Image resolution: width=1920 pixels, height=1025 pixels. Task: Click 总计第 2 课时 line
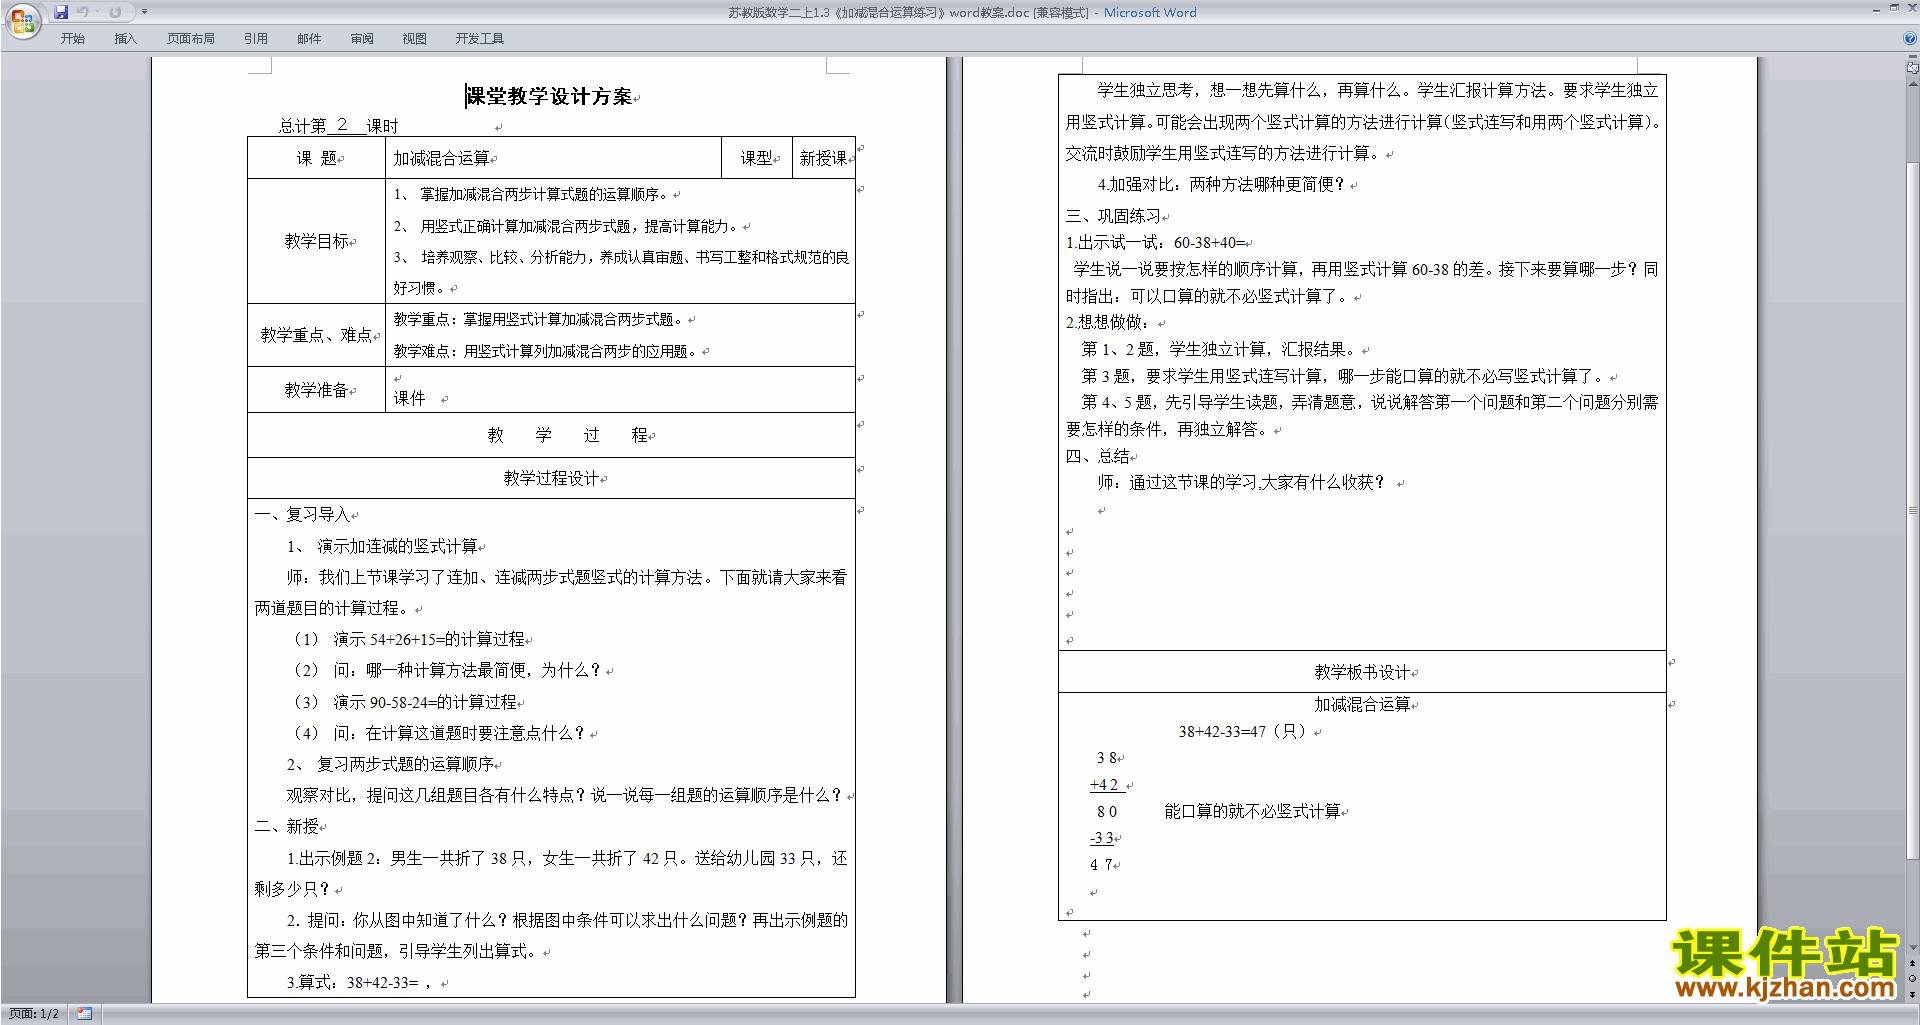(x=338, y=126)
